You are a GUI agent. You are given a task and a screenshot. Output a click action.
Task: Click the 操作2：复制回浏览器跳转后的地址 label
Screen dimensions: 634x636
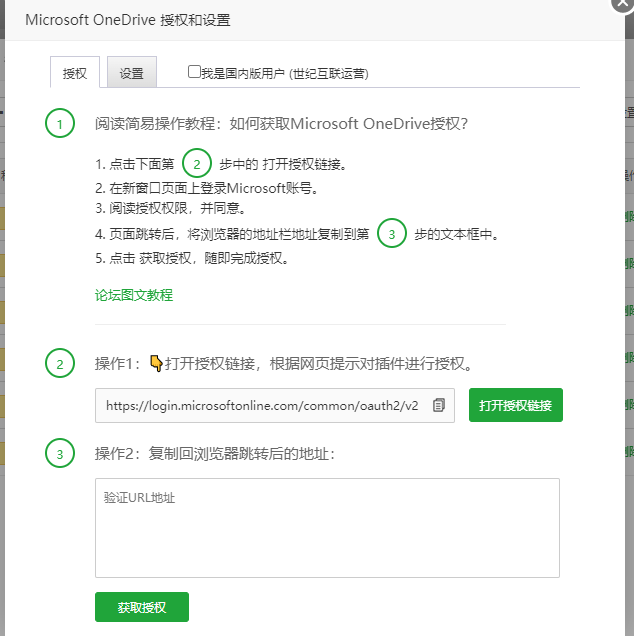215,453
